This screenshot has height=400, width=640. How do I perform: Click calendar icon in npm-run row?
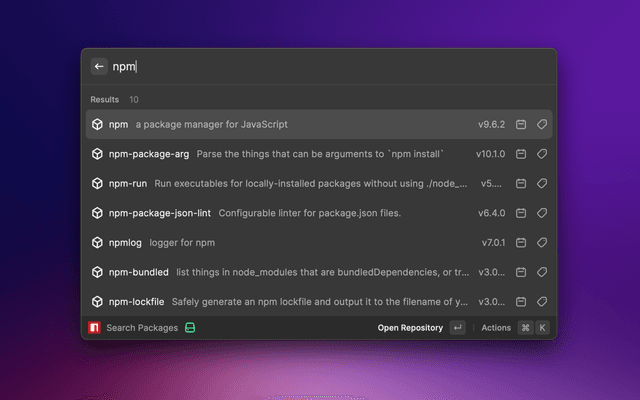(521, 183)
